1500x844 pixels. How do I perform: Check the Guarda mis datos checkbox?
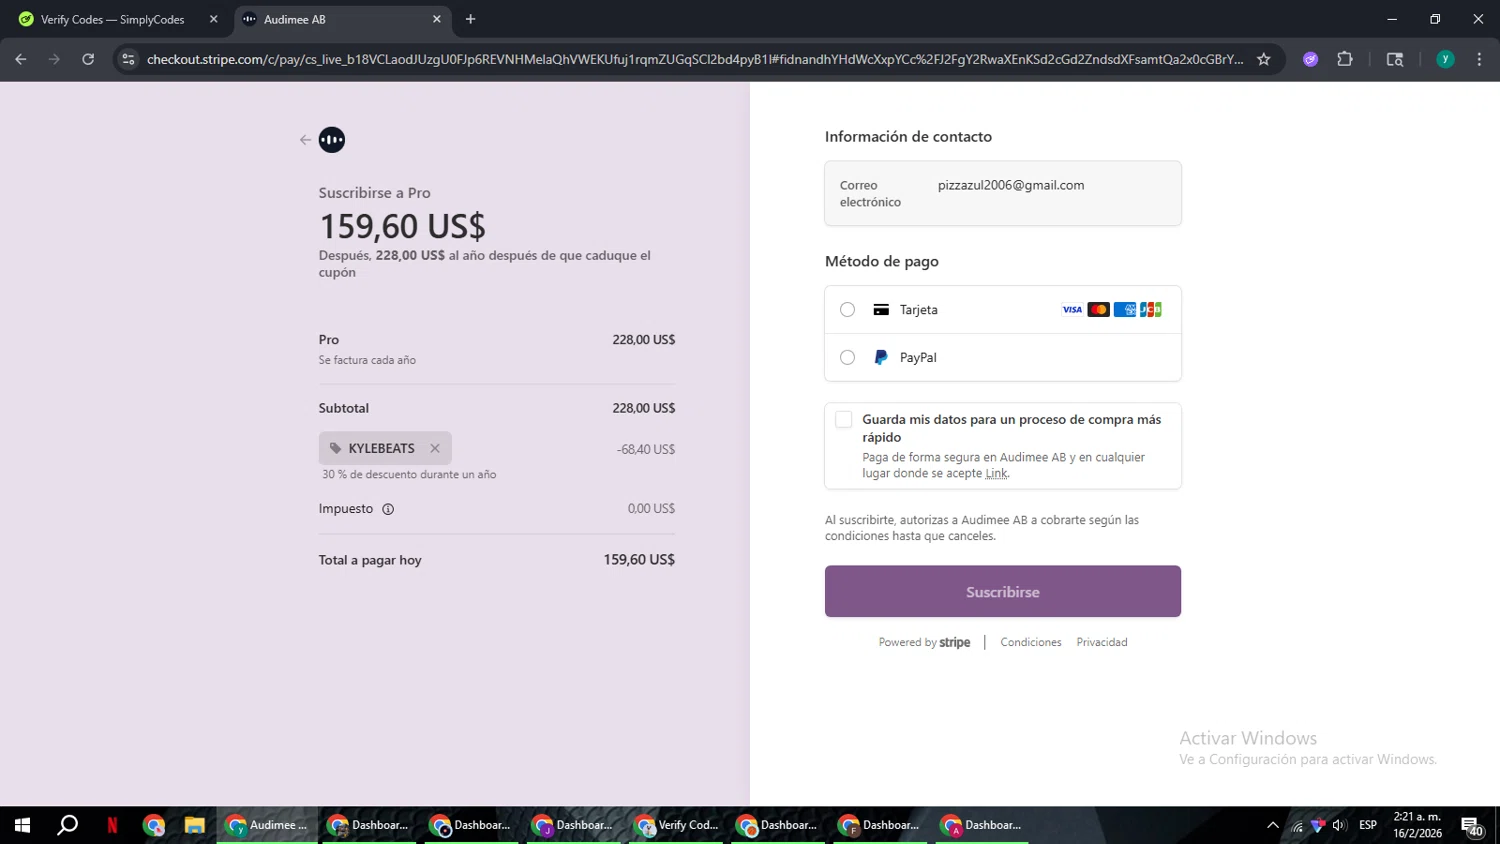tap(844, 420)
